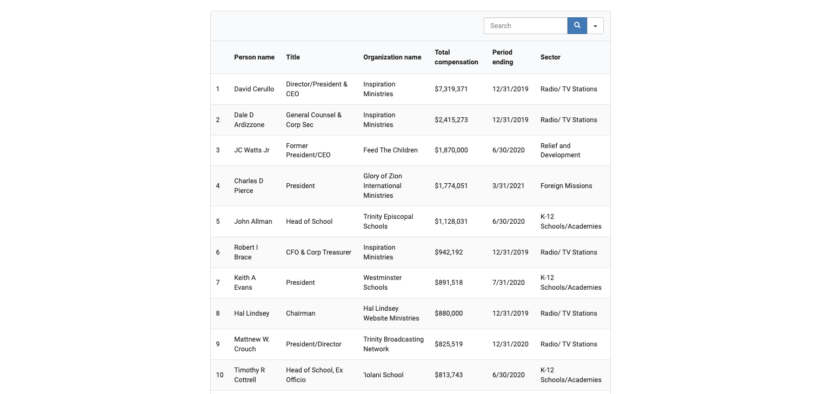Viewport: 820px width, 394px height.
Task: Click the $942,192 compensation value
Action: (x=449, y=252)
